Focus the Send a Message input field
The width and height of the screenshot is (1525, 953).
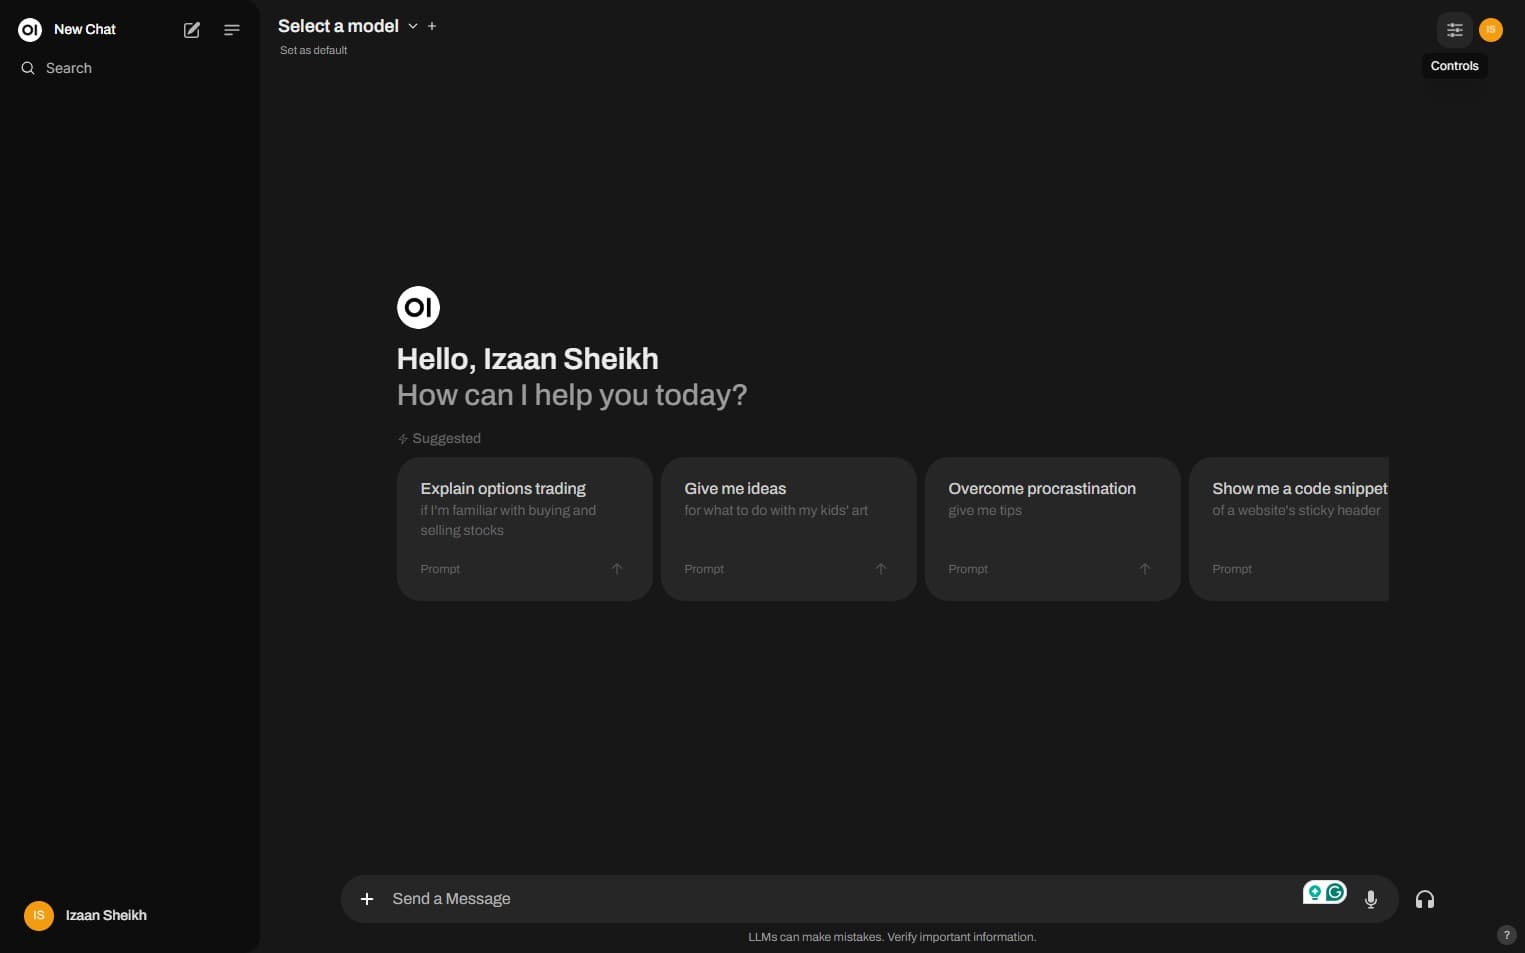tap(840, 899)
